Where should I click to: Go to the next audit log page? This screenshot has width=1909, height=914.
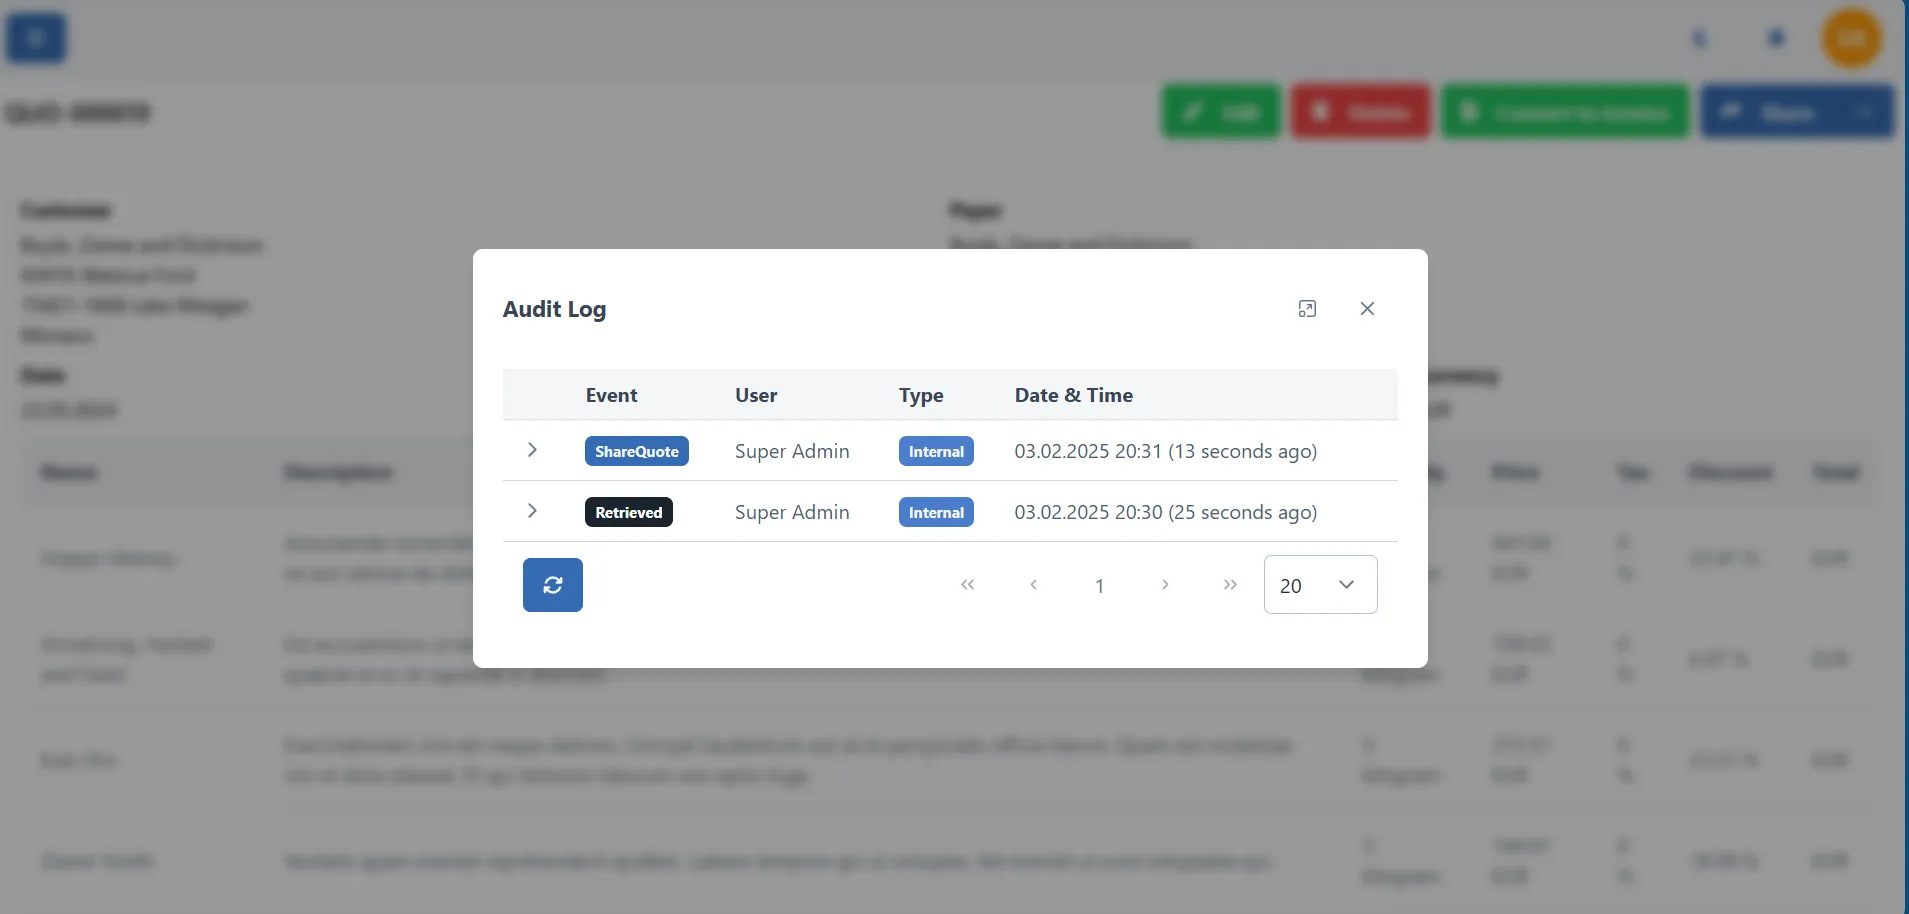(1164, 585)
